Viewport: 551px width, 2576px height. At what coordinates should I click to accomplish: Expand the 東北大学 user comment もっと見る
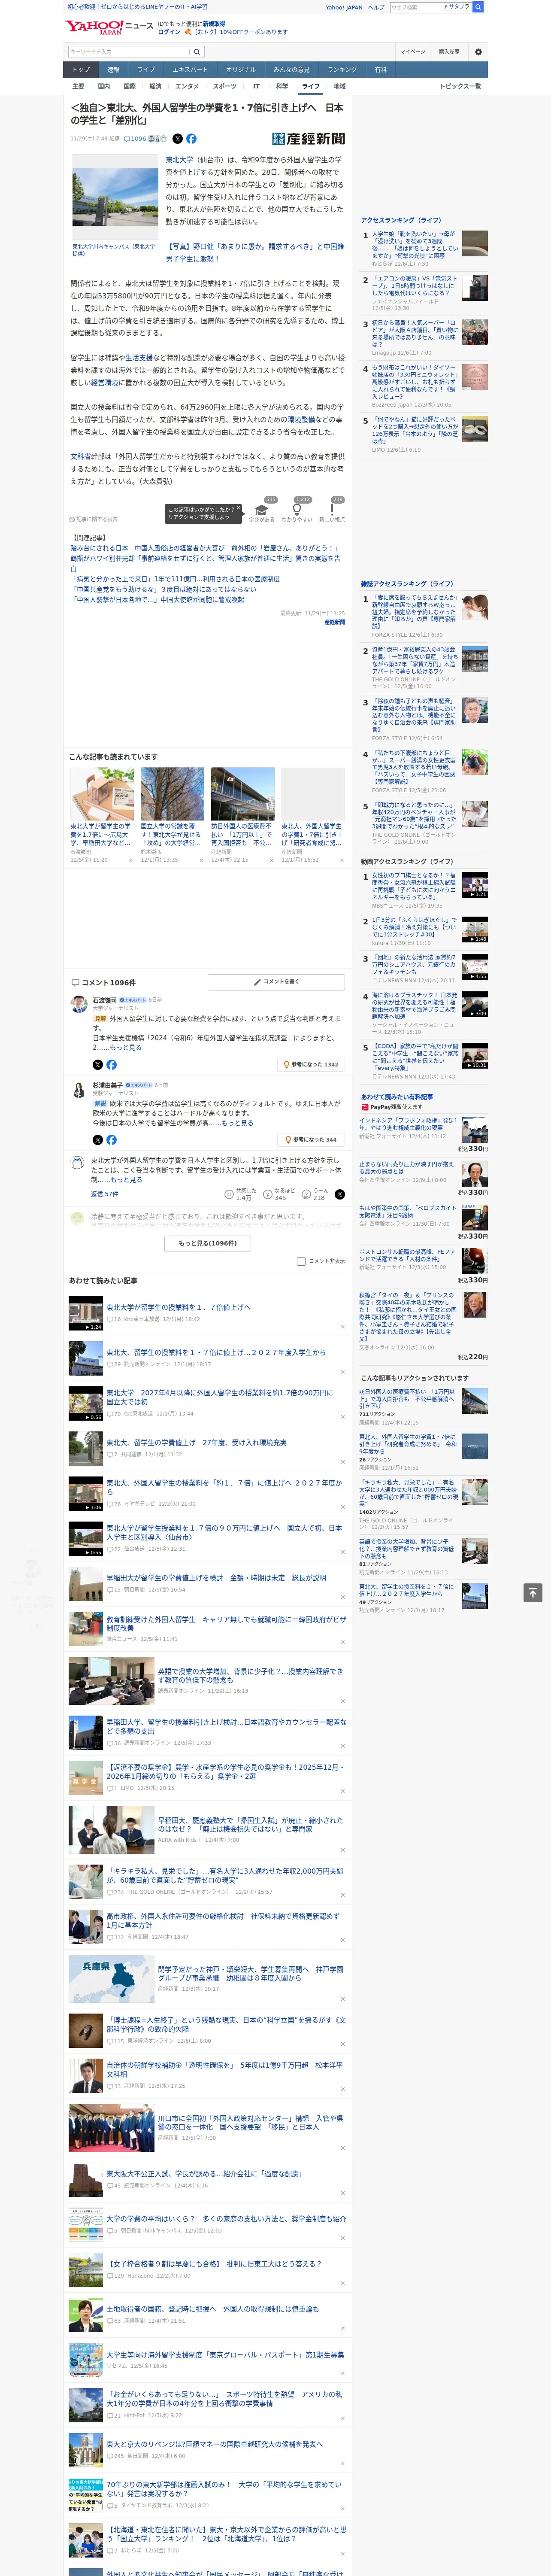click(x=126, y=1180)
